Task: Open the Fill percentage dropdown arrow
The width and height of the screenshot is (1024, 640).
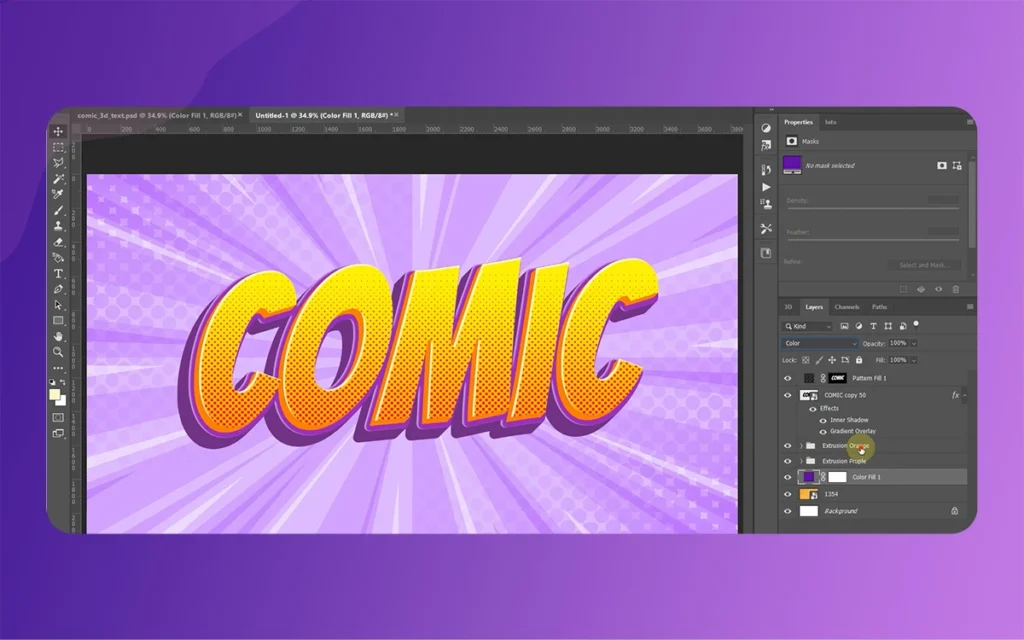Action: point(914,360)
